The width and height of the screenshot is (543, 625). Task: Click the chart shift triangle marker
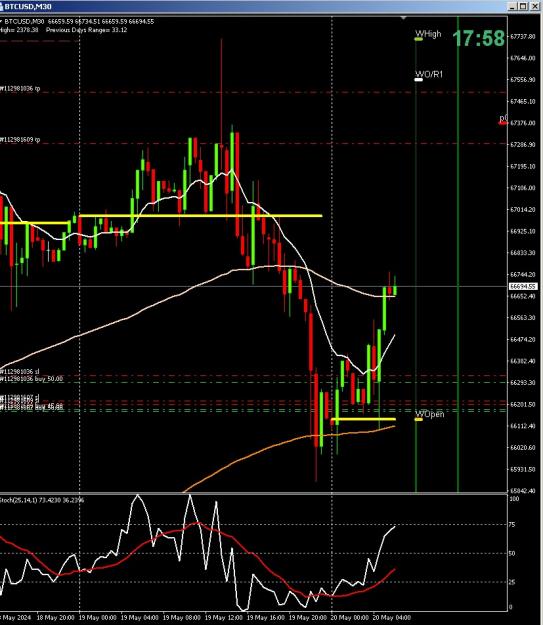pyautogui.click(x=403, y=18)
